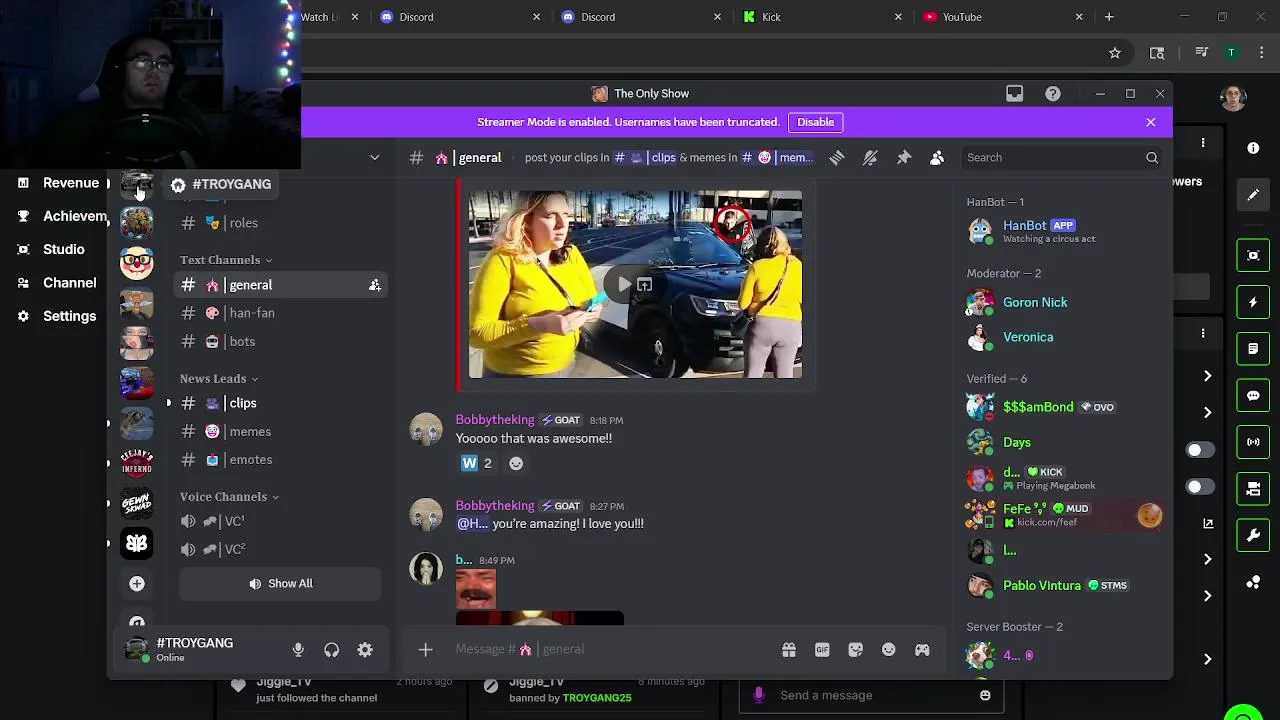Open the emoji picker in message bar
The width and height of the screenshot is (1280, 720).
click(888, 650)
